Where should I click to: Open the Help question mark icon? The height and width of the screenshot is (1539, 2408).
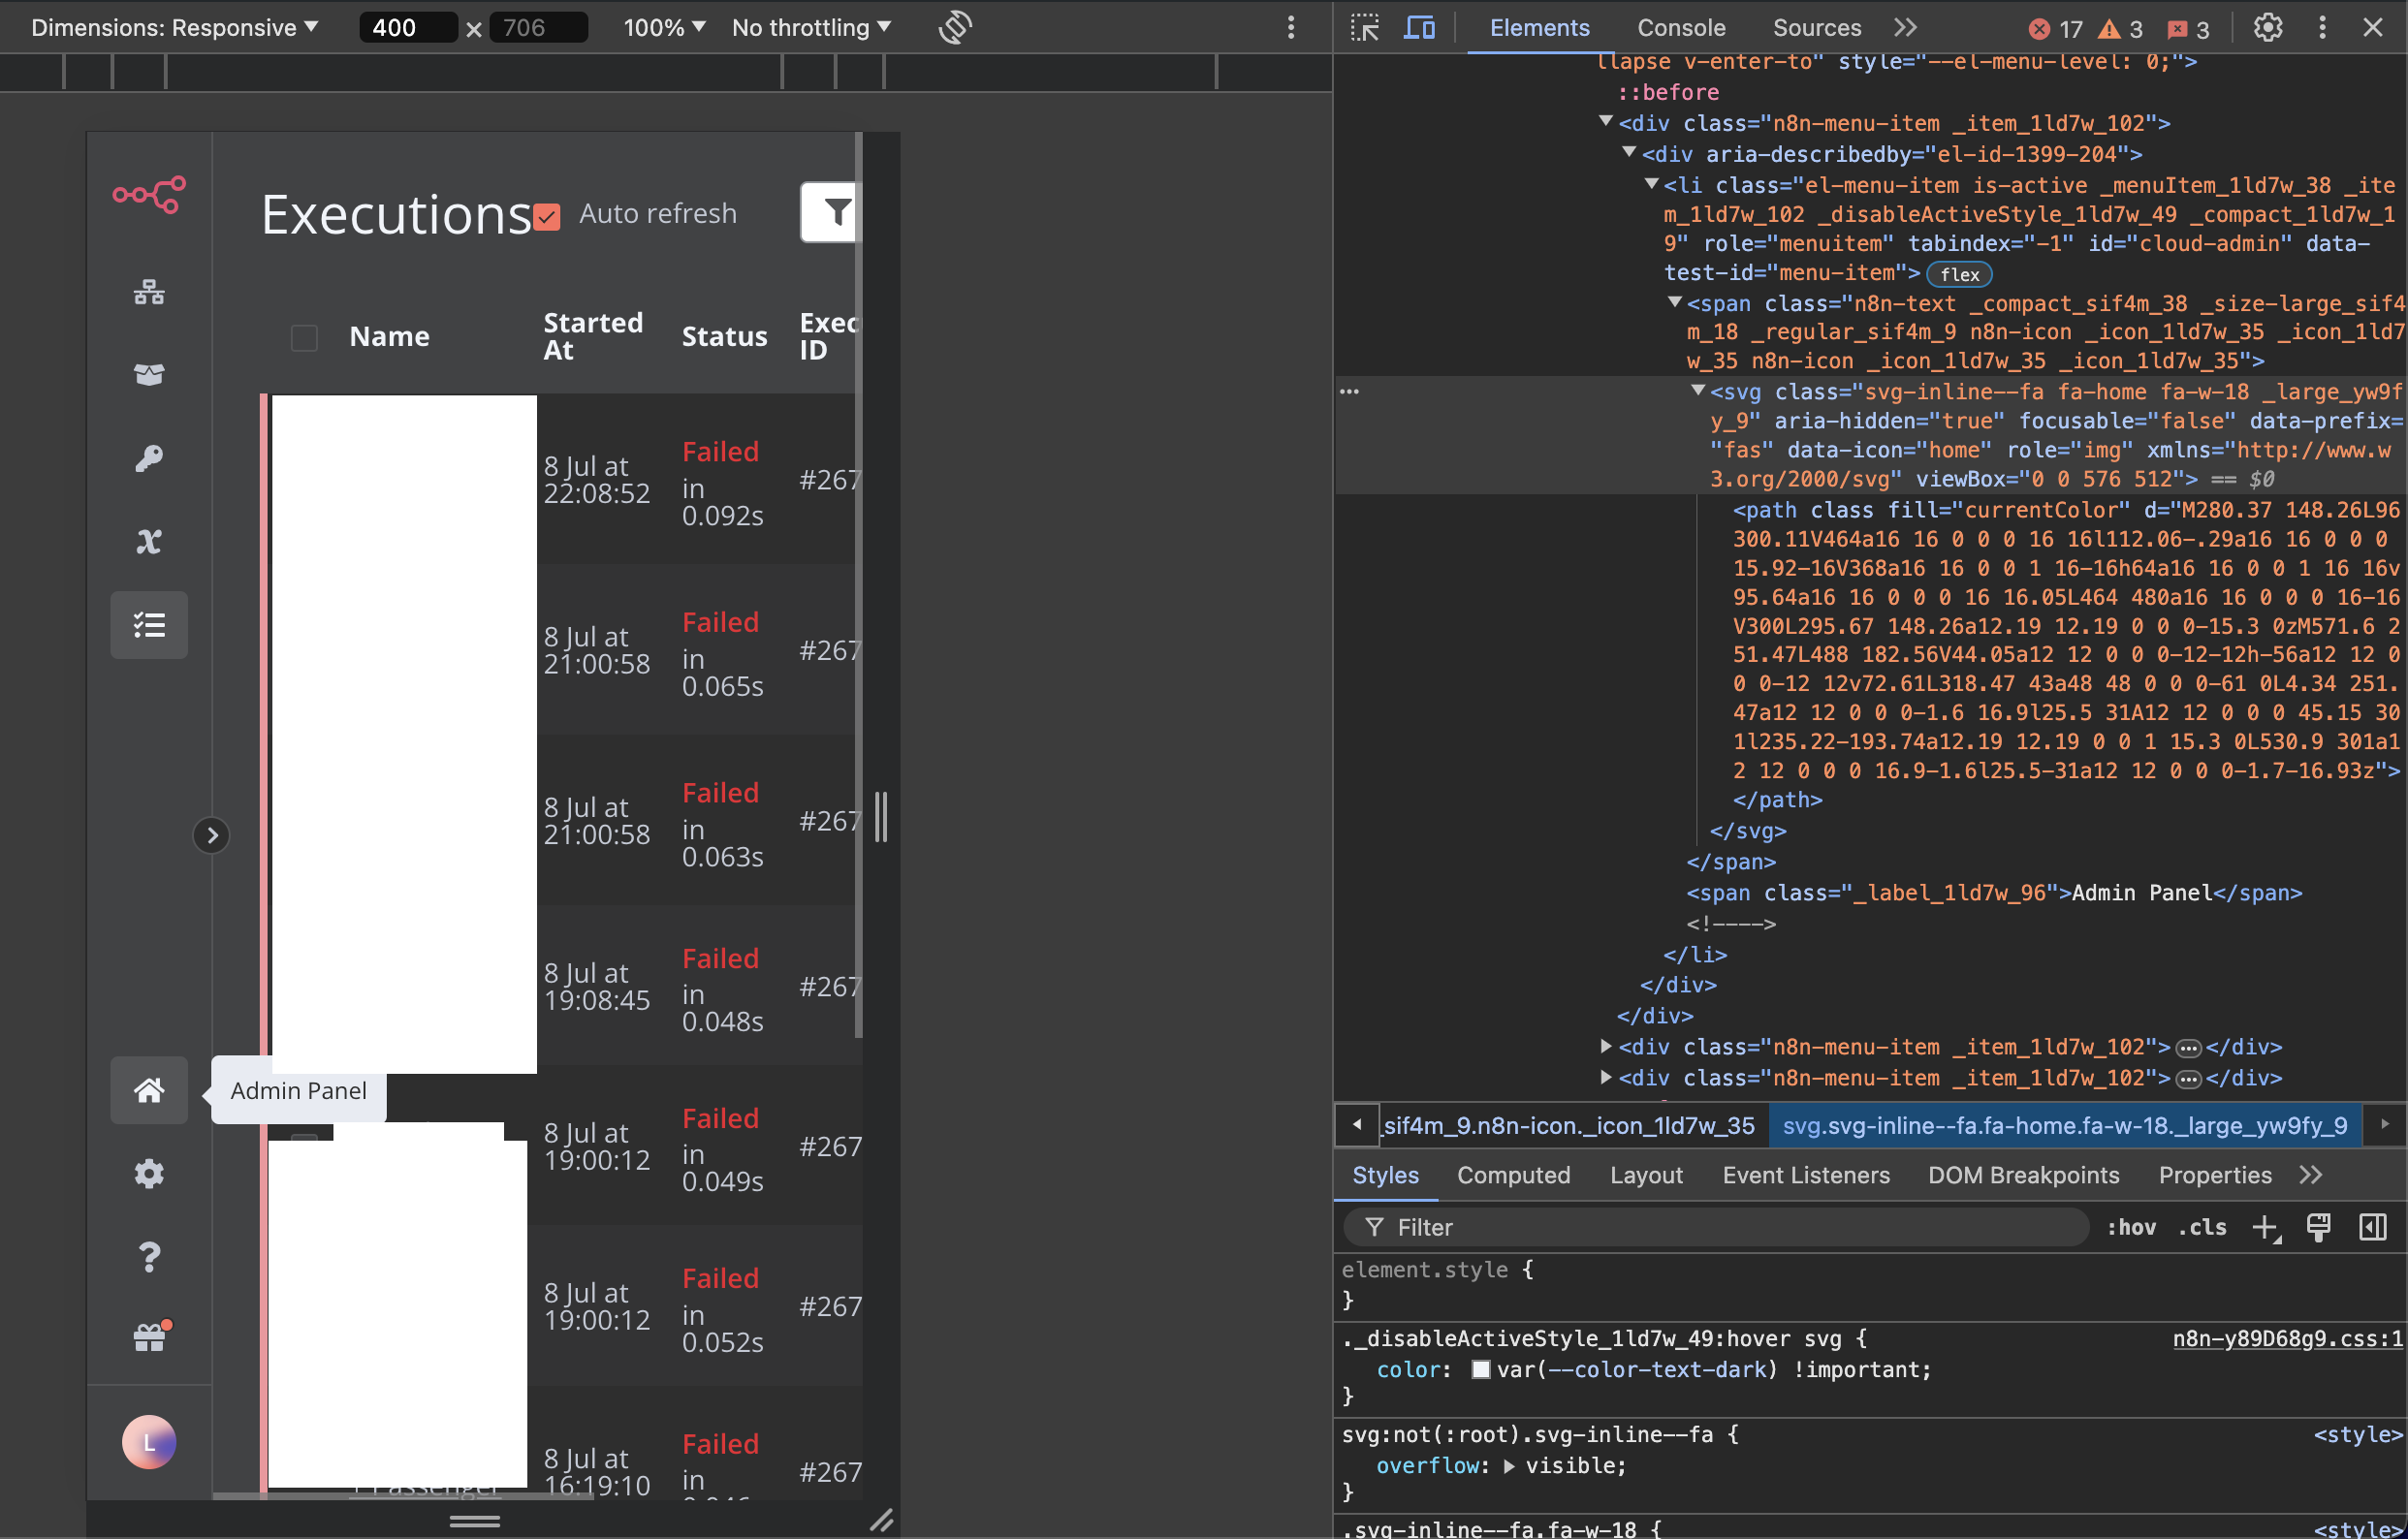(149, 1256)
